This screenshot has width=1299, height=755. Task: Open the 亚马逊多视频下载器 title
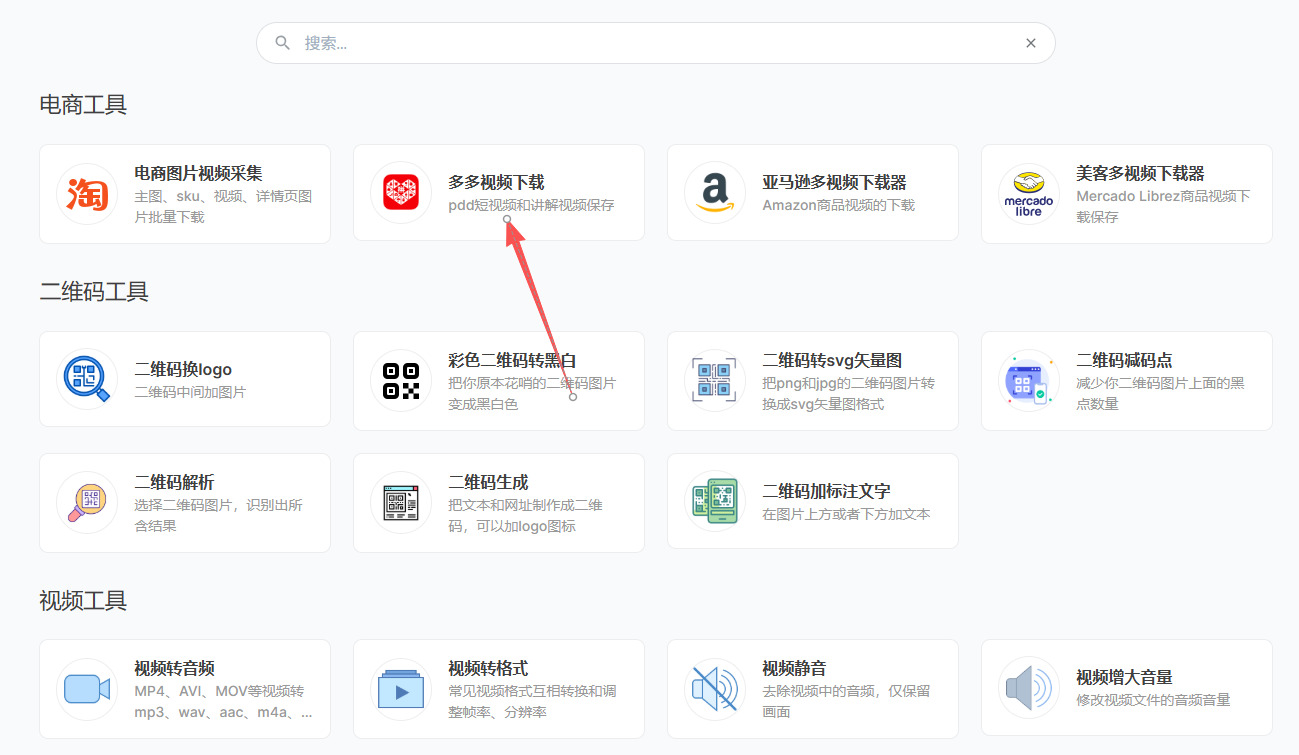click(834, 182)
